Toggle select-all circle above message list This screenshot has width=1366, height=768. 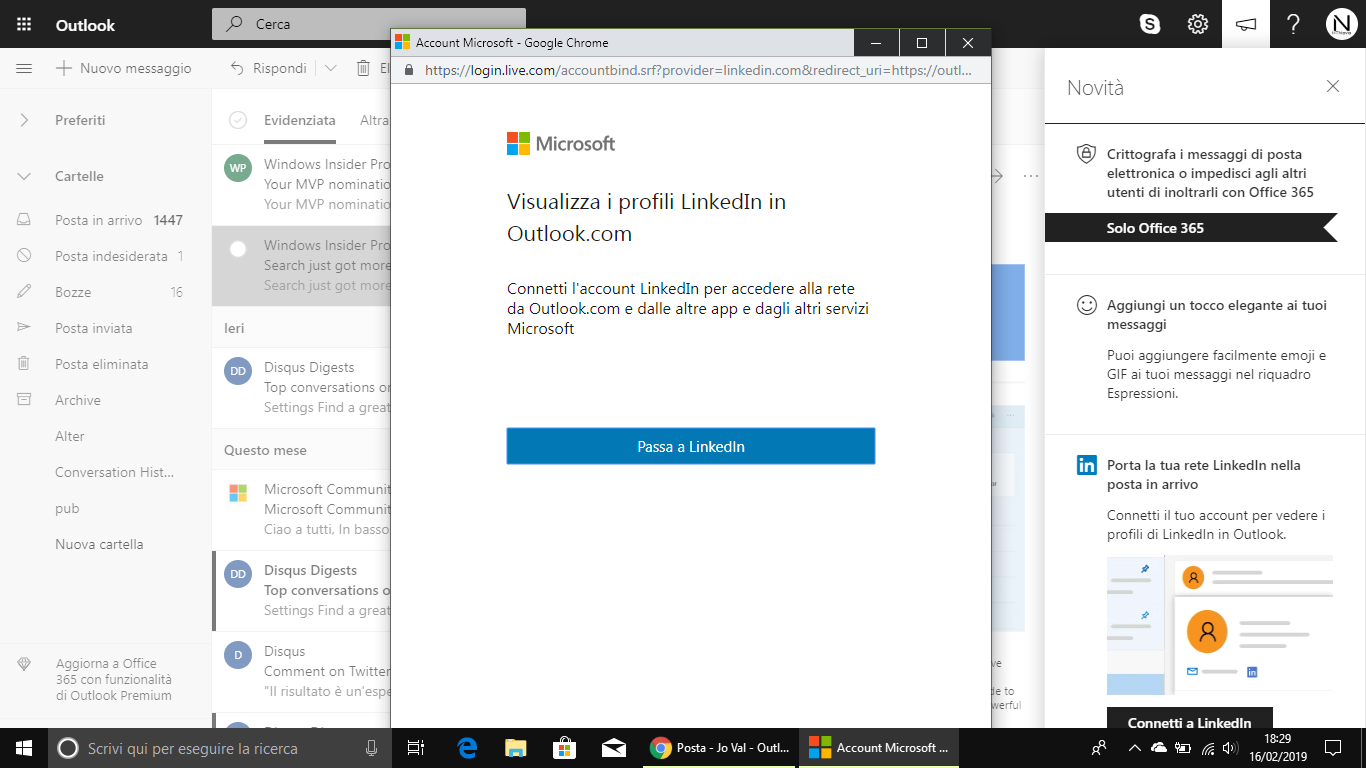[238, 120]
